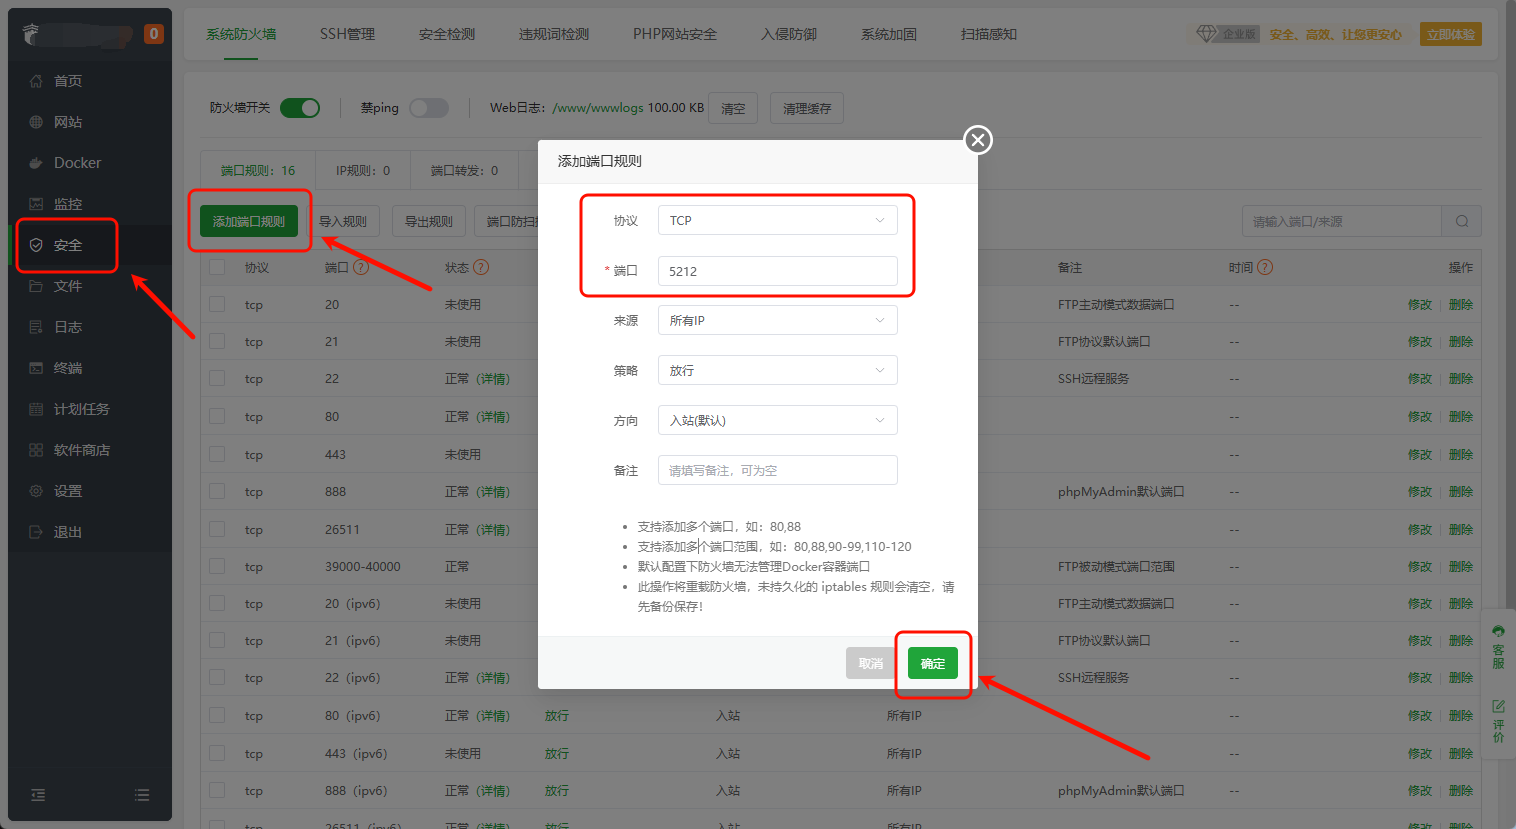The image size is (1516, 829).
Task: Open the 协议 TCP dropdown
Action: point(777,220)
